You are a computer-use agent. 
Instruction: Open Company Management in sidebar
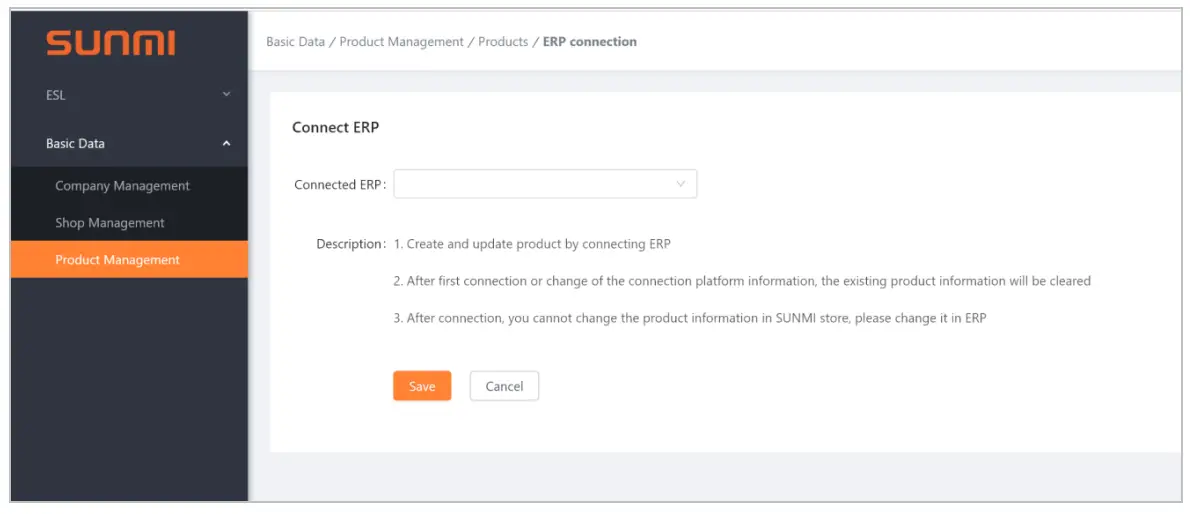pos(122,186)
